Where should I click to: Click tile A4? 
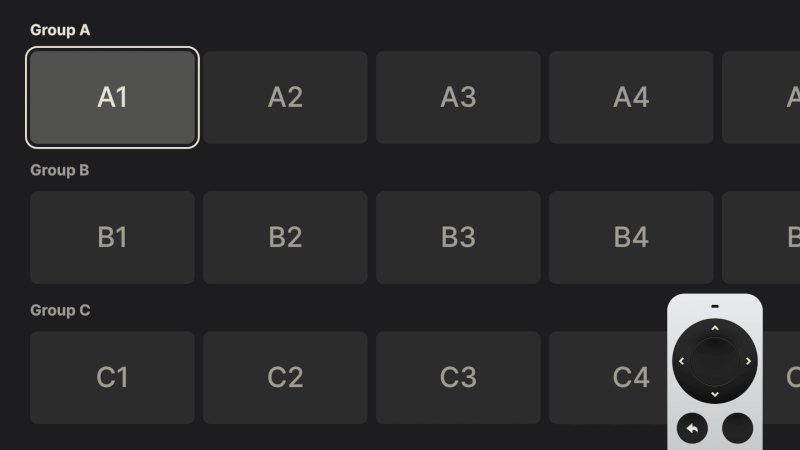(x=631, y=97)
